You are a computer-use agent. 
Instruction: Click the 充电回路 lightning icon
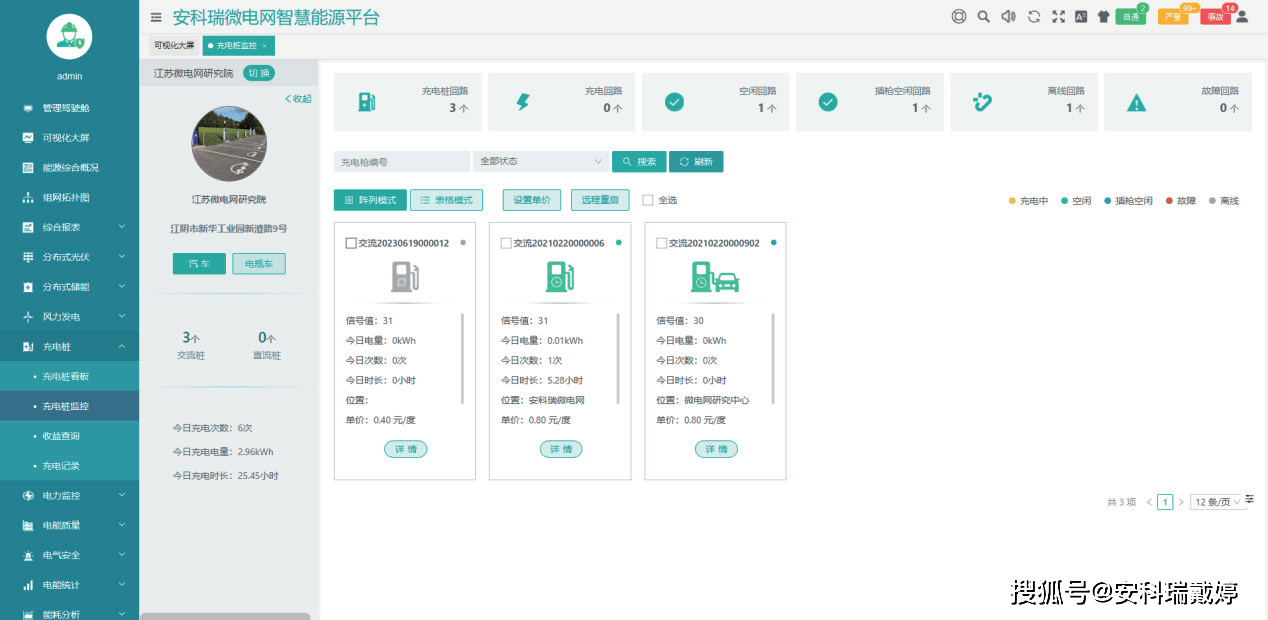522,101
